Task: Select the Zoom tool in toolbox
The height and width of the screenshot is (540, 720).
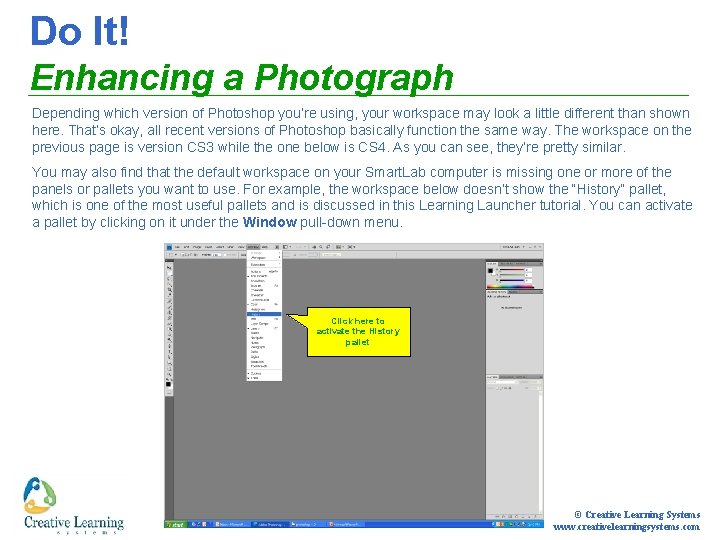Action: click(169, 374)
